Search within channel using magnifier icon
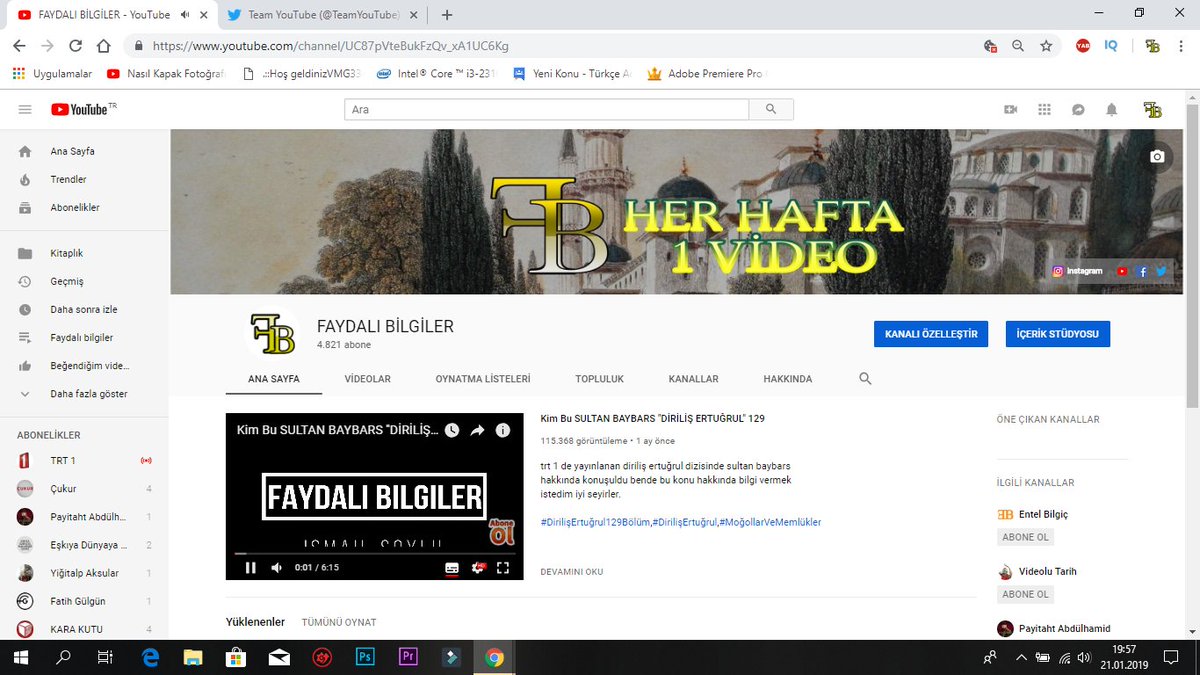 pos(866,379)
